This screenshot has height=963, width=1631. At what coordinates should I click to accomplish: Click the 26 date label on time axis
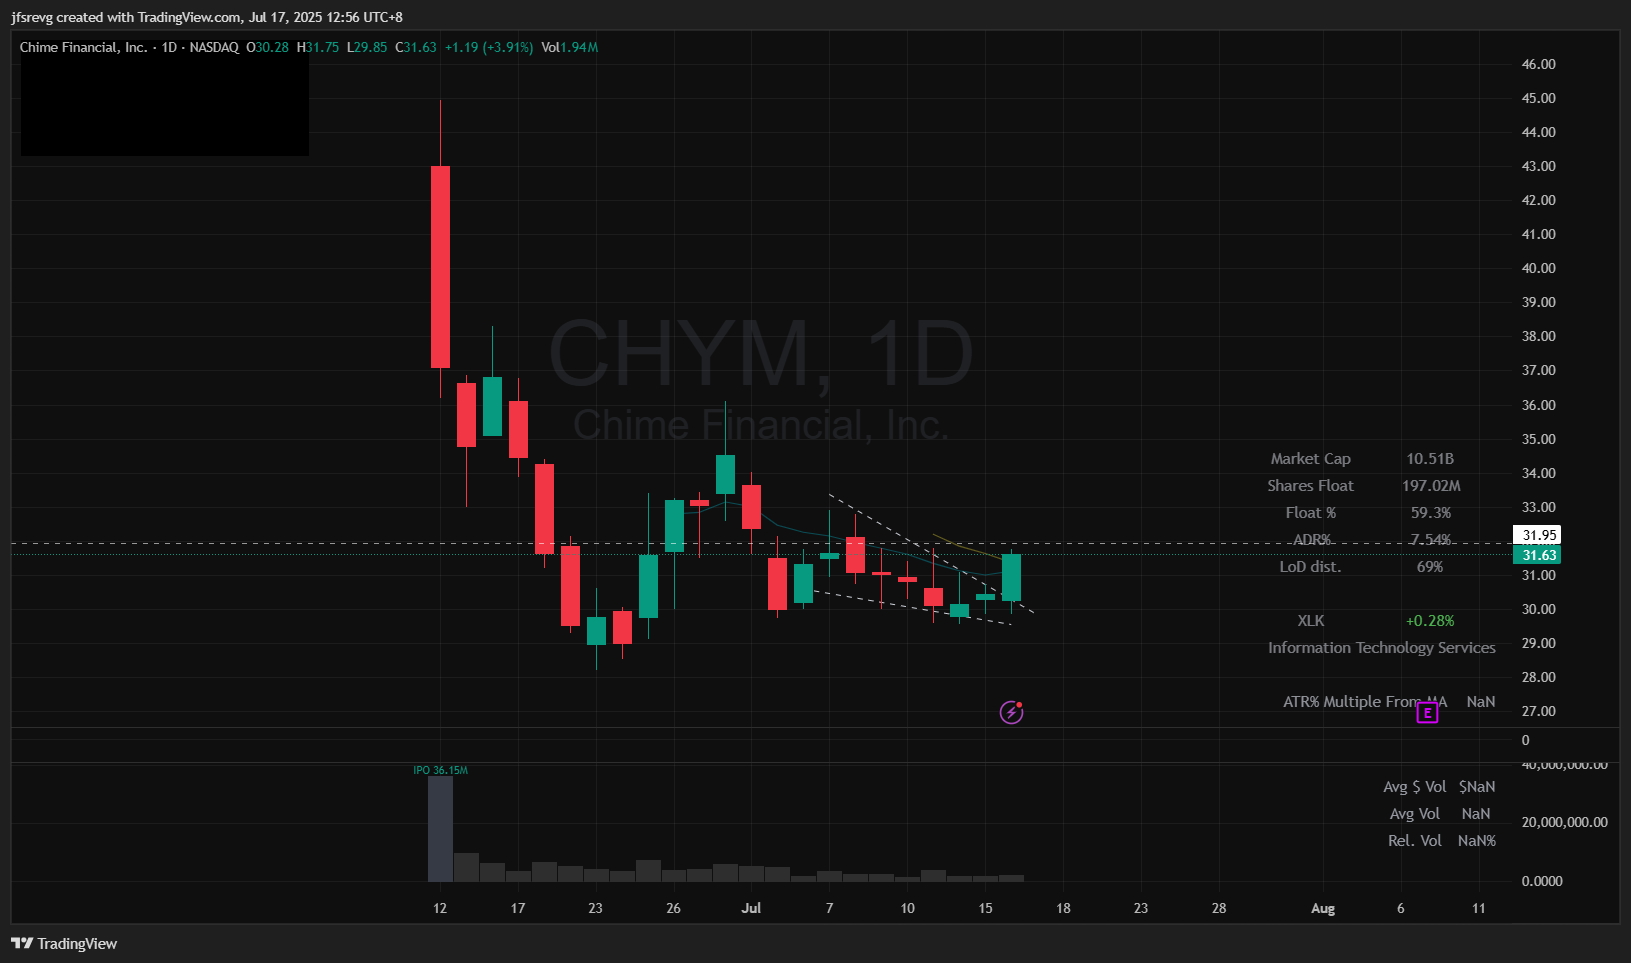[x=673, y=908]
